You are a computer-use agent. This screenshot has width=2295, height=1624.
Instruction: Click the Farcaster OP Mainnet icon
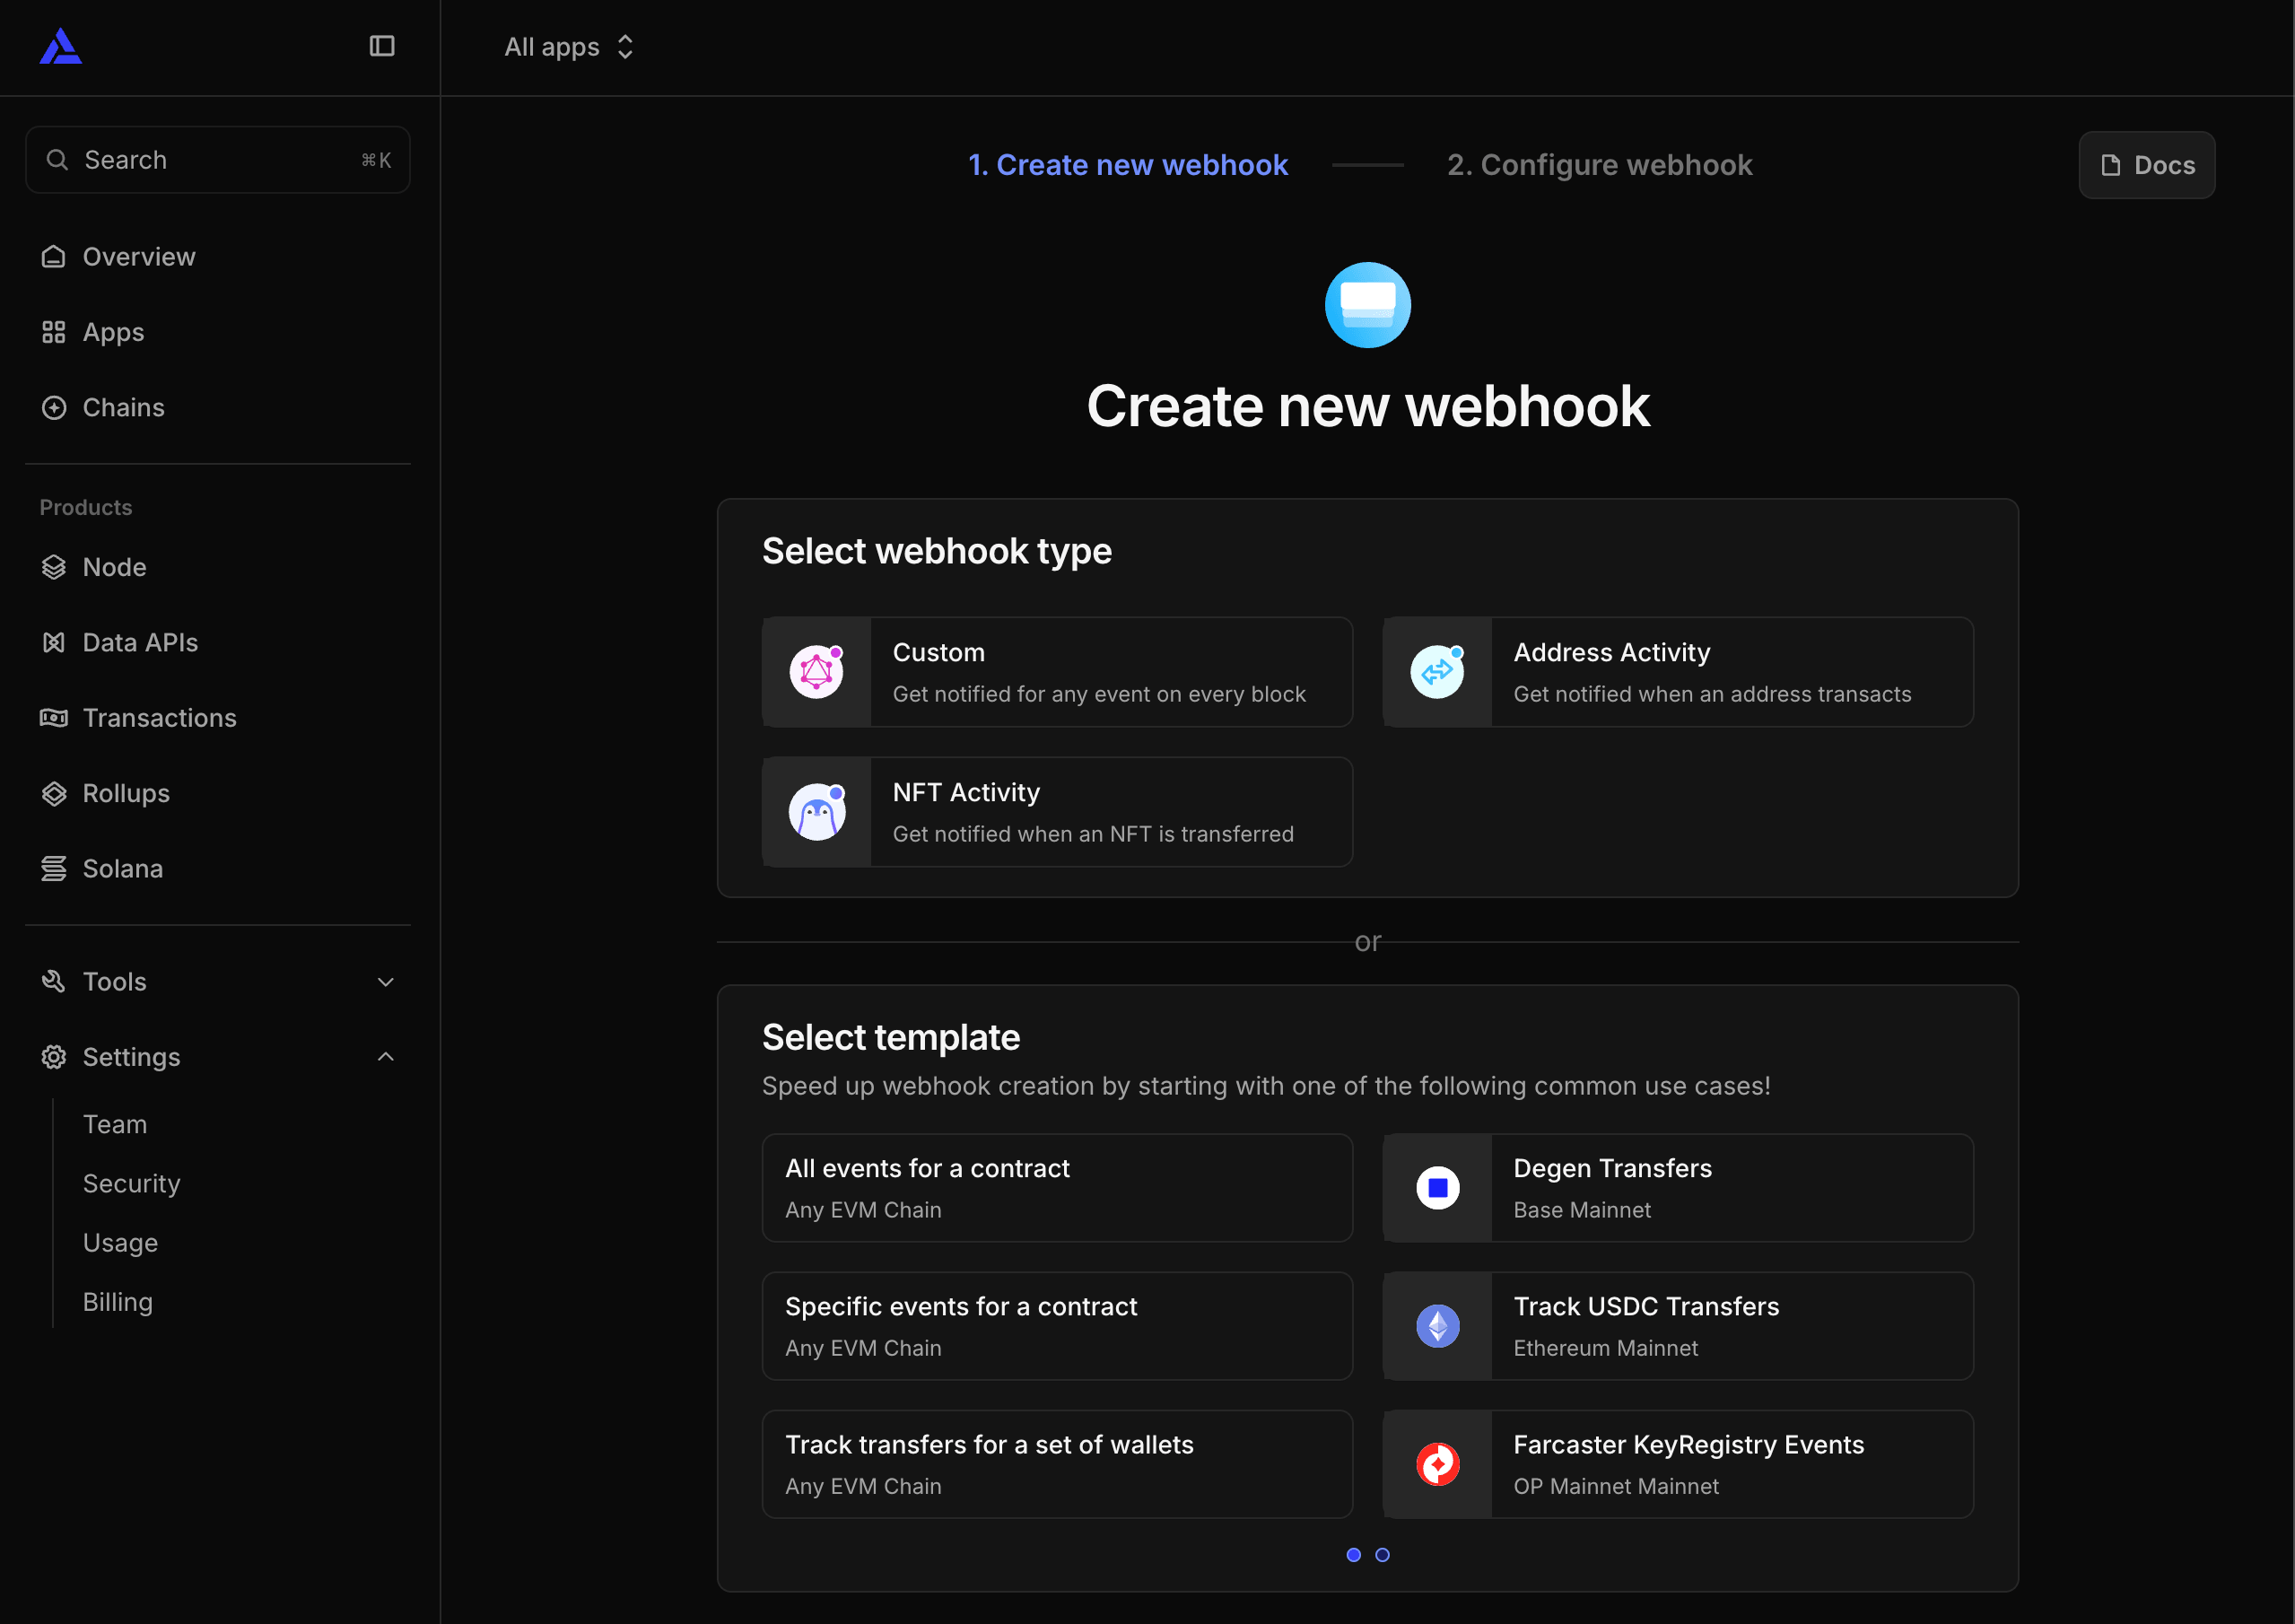1438,1464
